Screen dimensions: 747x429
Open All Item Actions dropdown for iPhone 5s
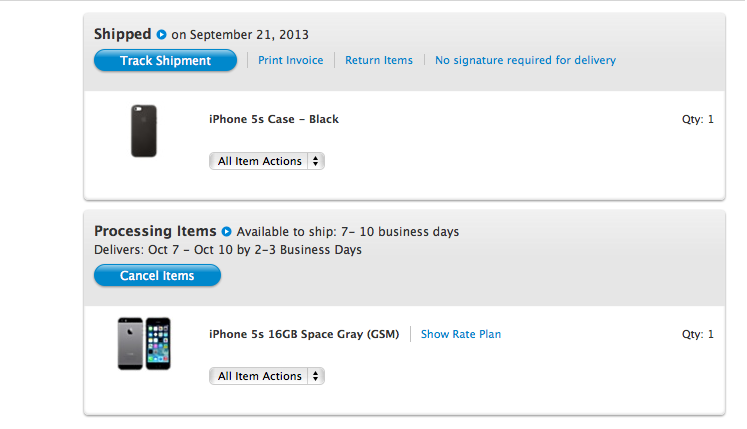267,376
